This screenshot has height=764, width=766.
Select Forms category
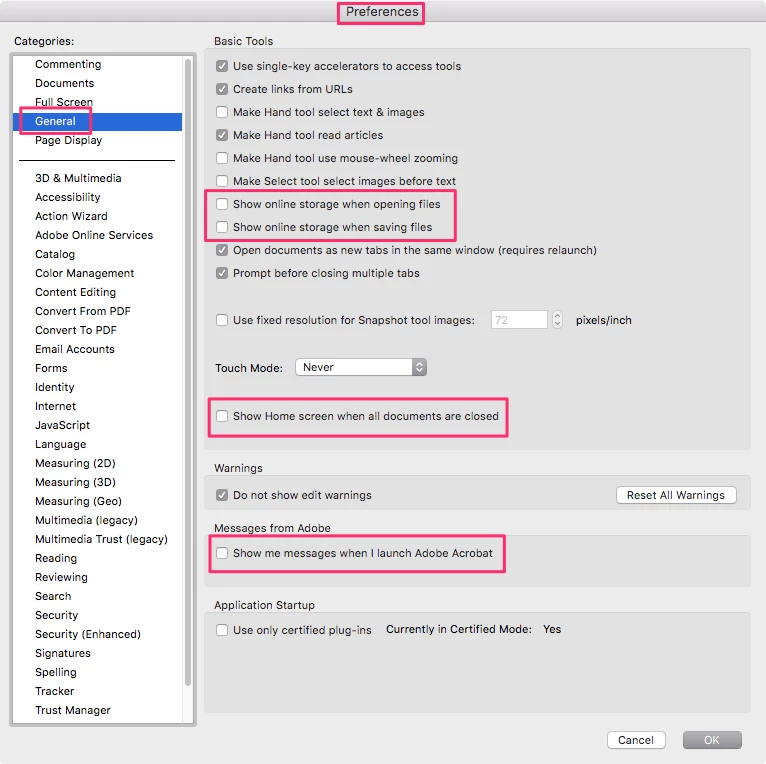pyautogui.click(x=51, y=368)
